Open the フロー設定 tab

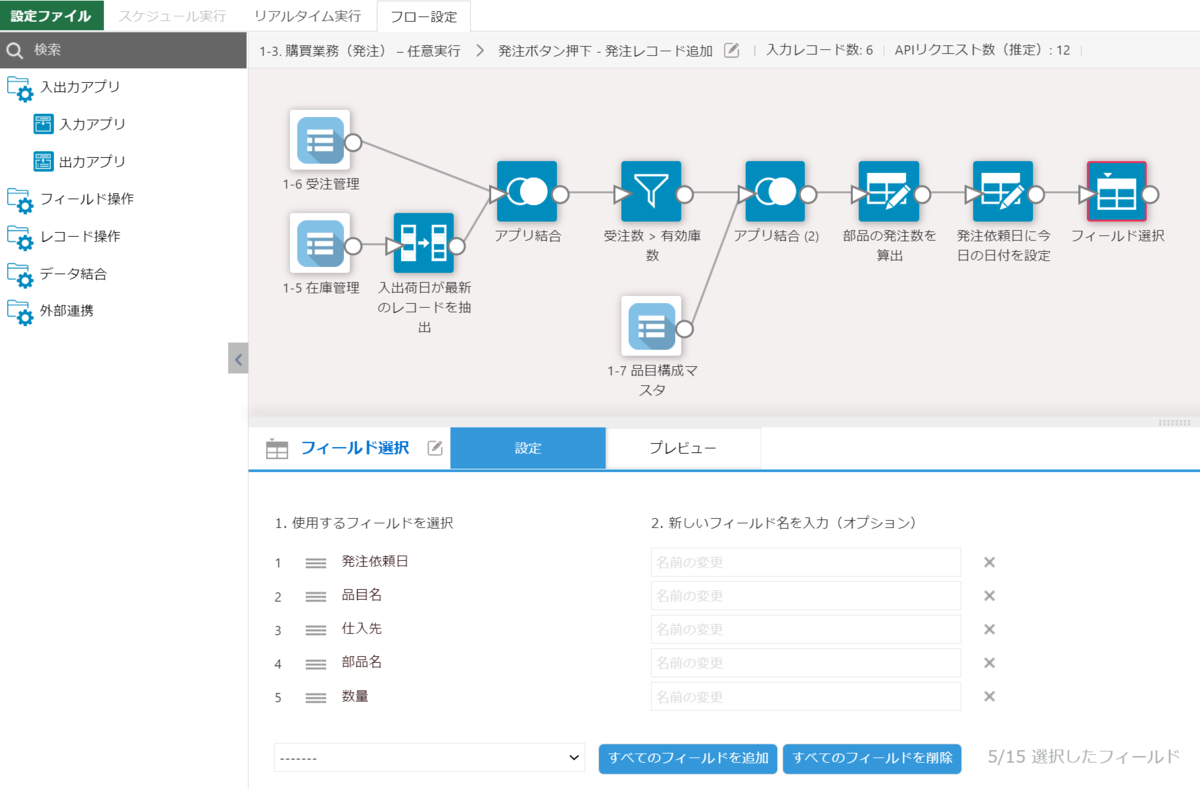pyautogui.click(x=424, y=16)
